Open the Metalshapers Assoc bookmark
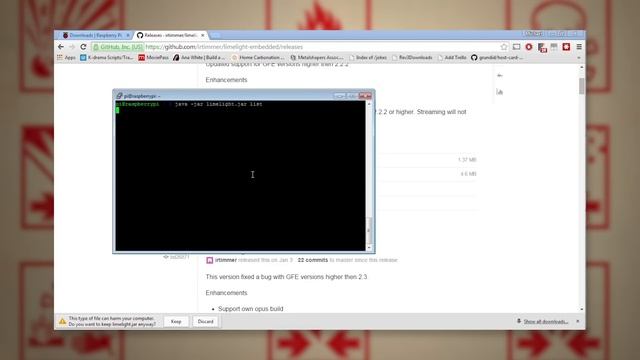The height and width of the screenshot is (360, 640). pyautogui.click(x=317, y=58)
